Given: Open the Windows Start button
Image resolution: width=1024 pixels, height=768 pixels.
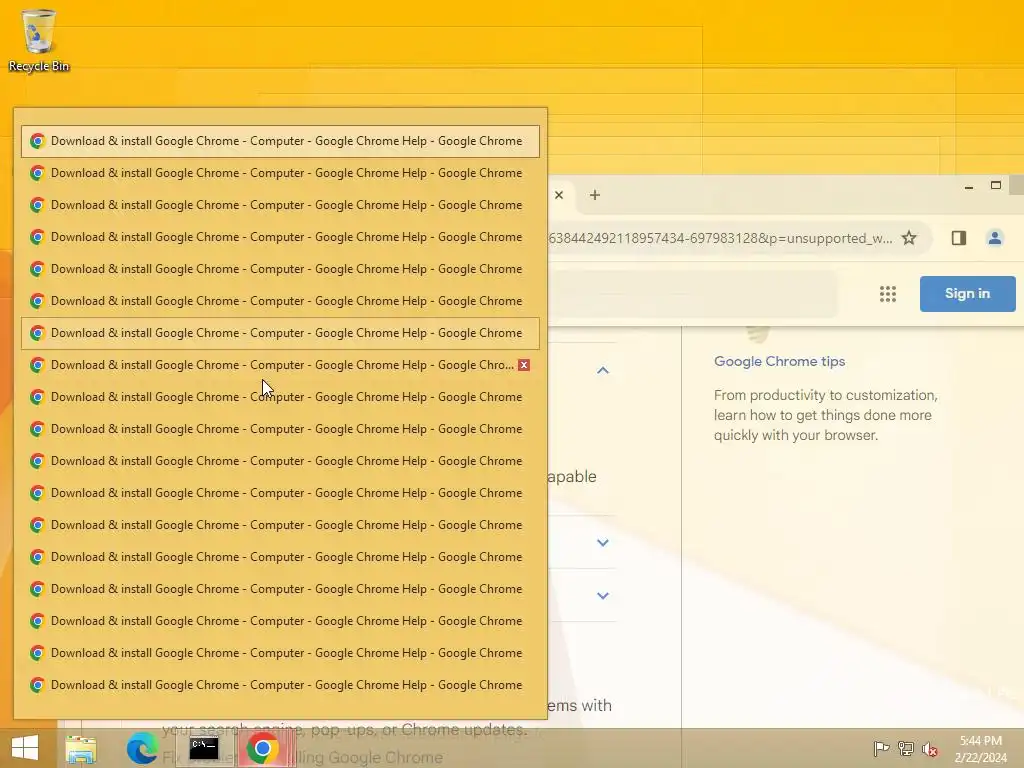Looking at the screenshot, I should [25, 748].
